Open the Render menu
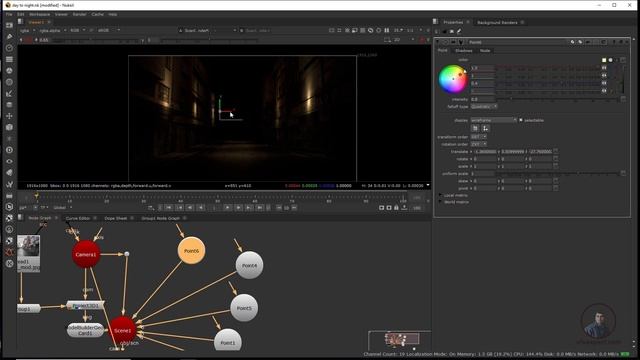This screenshot has height=360, width=640. (x=80, y=14)
